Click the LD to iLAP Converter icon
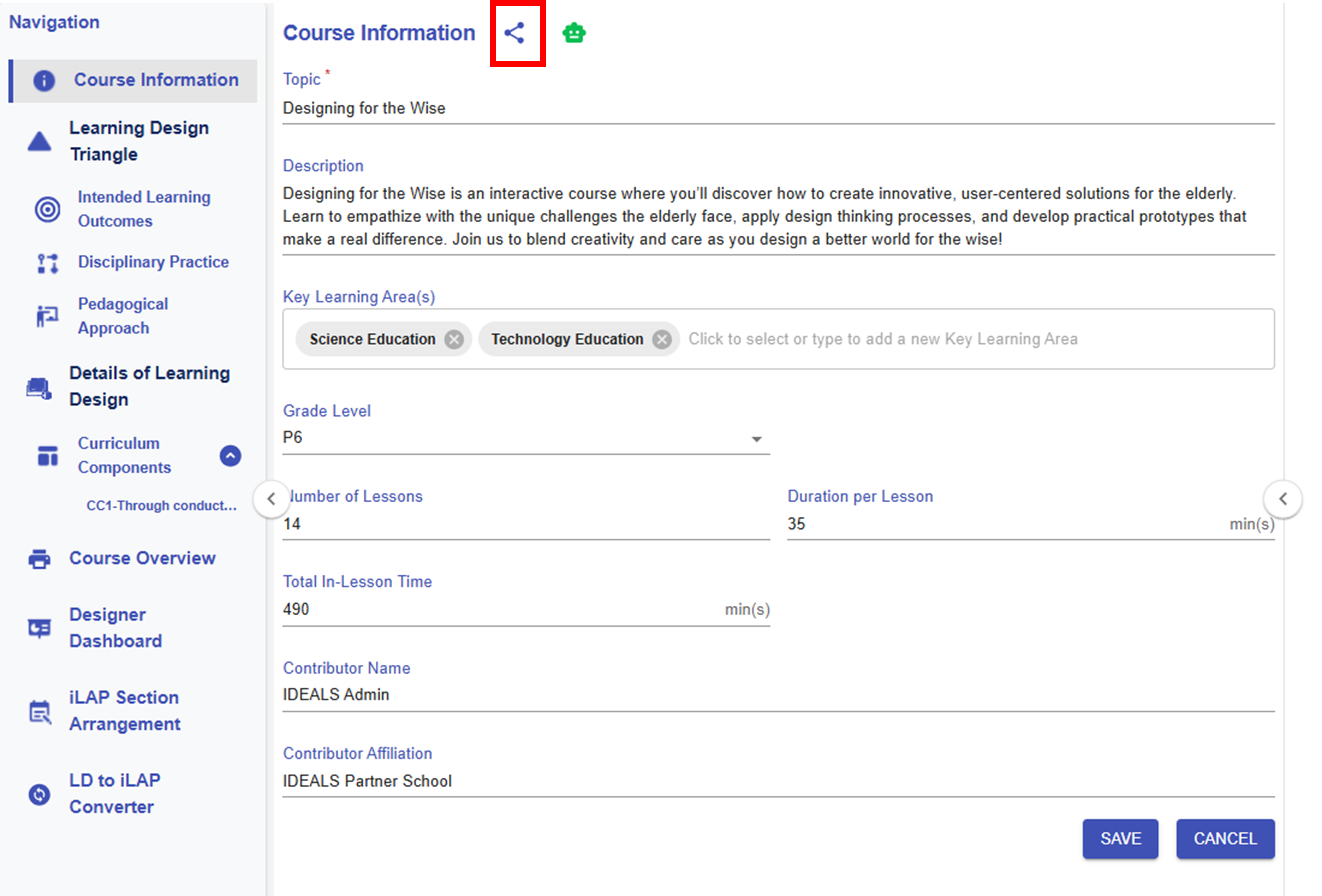 click(x=39, y=794)
